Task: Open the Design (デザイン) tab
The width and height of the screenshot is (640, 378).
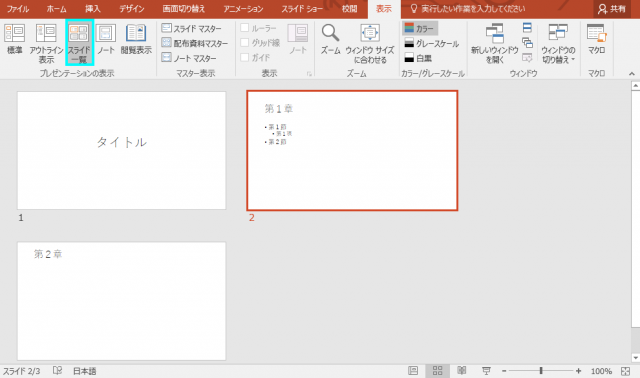Action: [131, 9]
